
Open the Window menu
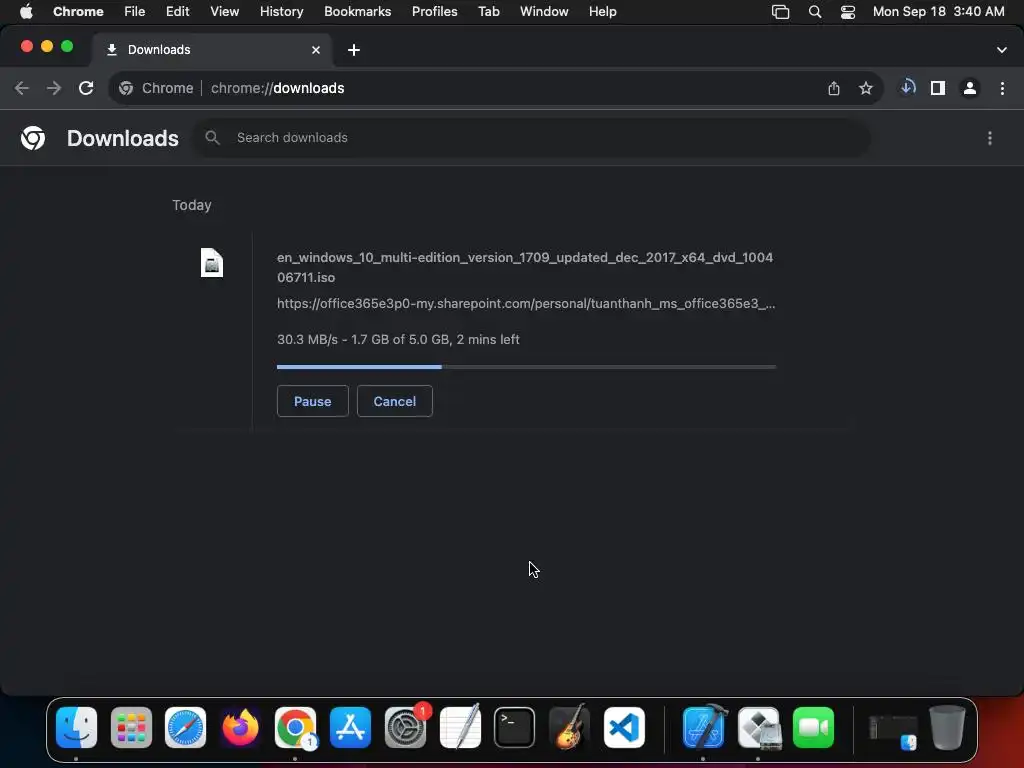pos(544,12)
